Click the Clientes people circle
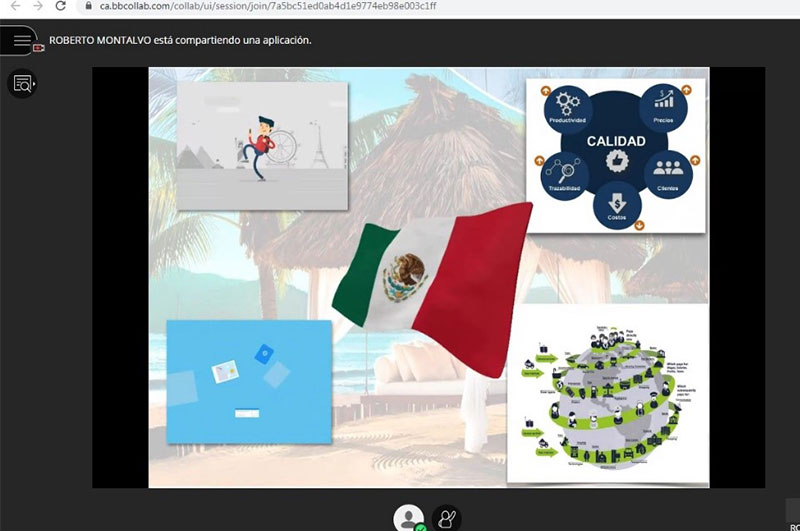The width and height of the screenshot is (800, 531). point(667,172)
